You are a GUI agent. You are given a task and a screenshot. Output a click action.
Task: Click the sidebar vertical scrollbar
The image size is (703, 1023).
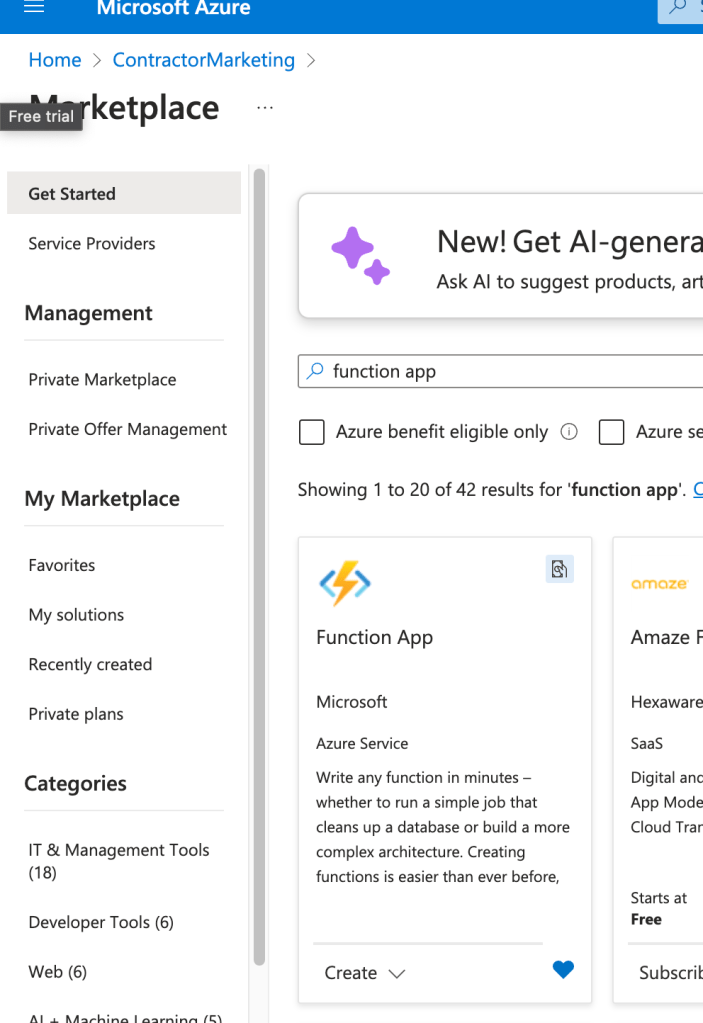(x=259, y=566)
